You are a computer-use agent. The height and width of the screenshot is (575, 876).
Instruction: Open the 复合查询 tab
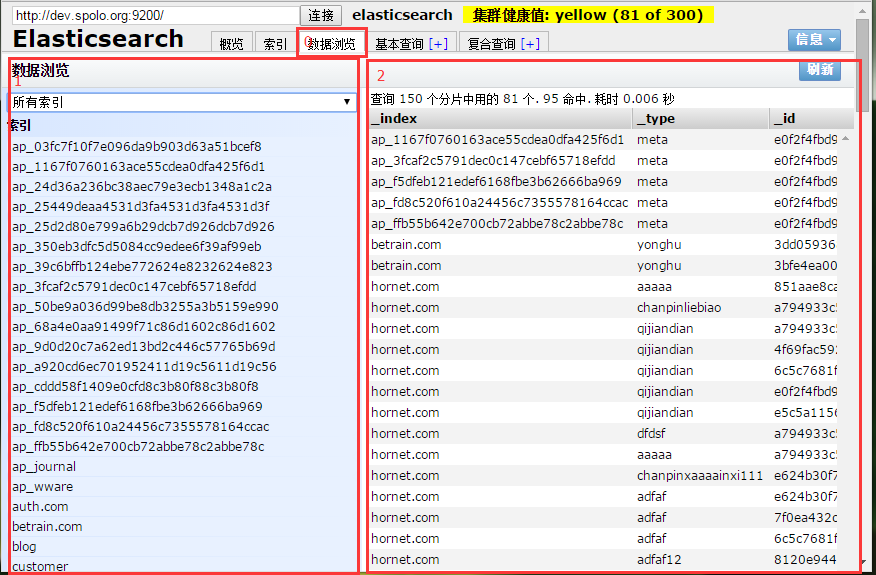(x=492, y=44)
